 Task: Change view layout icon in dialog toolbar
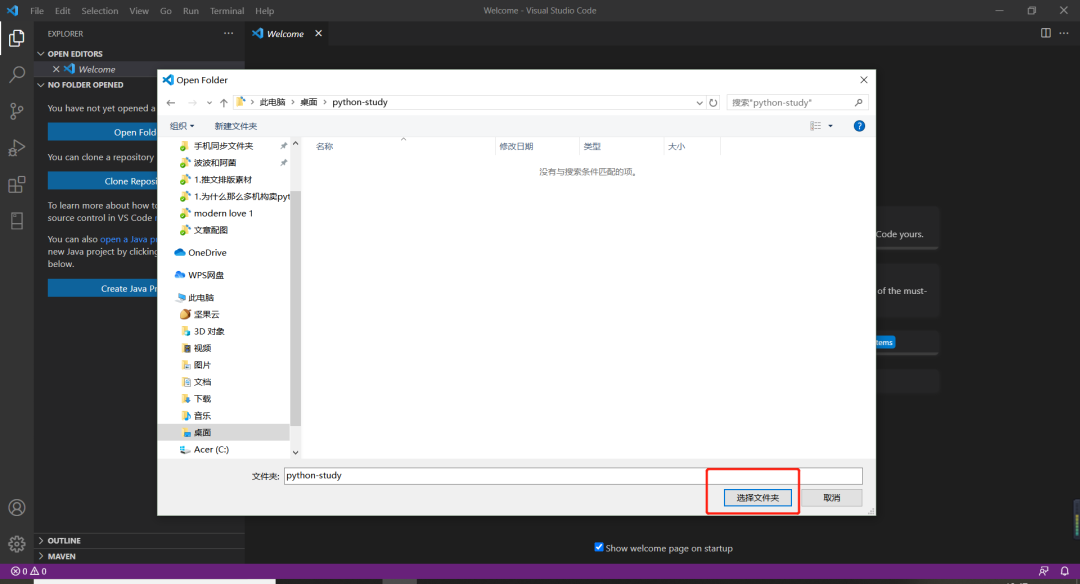[816, 126]
